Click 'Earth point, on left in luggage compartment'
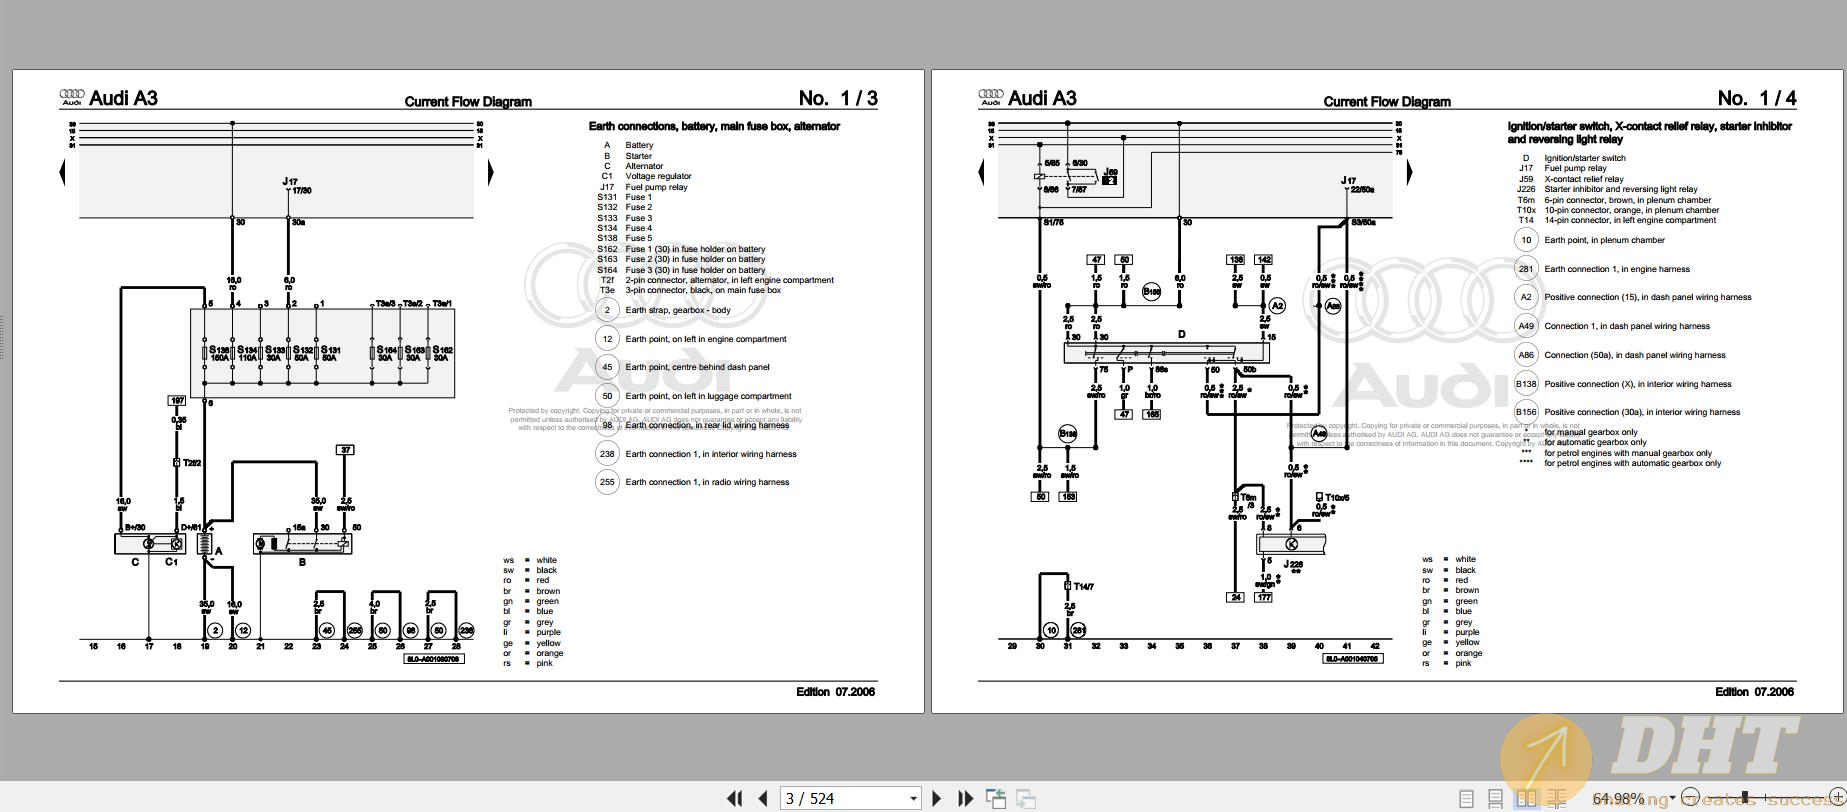 (x=708, y=396)
